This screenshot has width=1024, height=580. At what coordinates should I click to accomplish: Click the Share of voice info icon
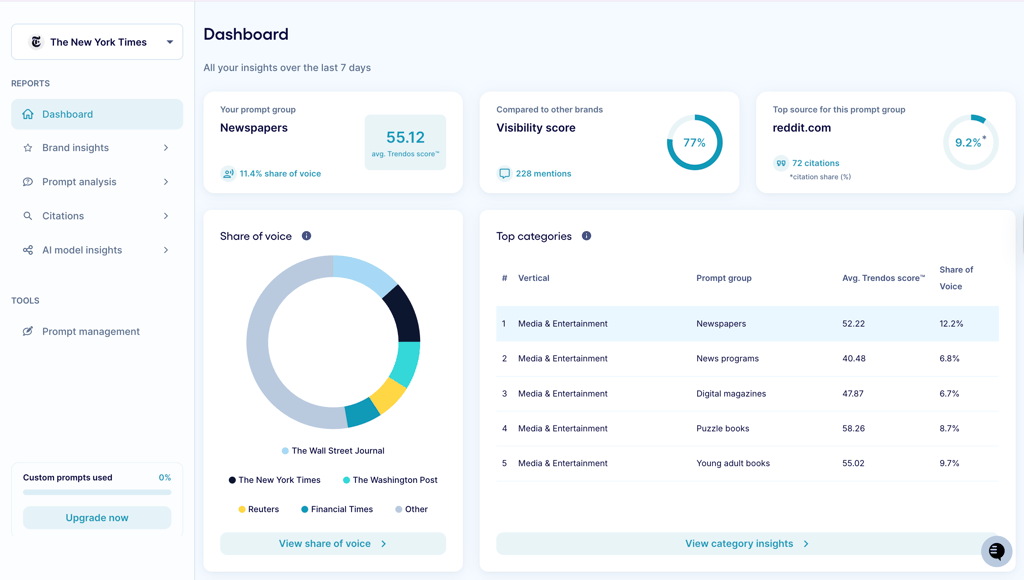coord(306,236)
